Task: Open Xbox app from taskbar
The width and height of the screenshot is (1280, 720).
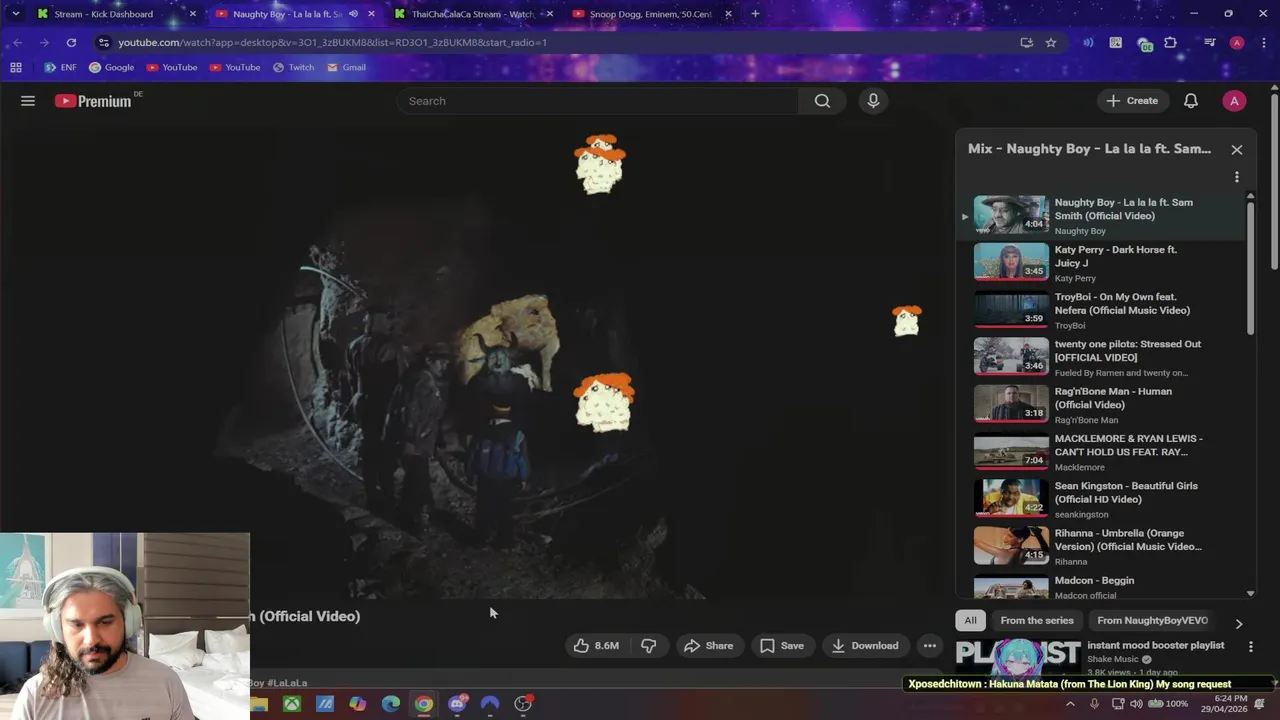Action: tap(292, 704)
